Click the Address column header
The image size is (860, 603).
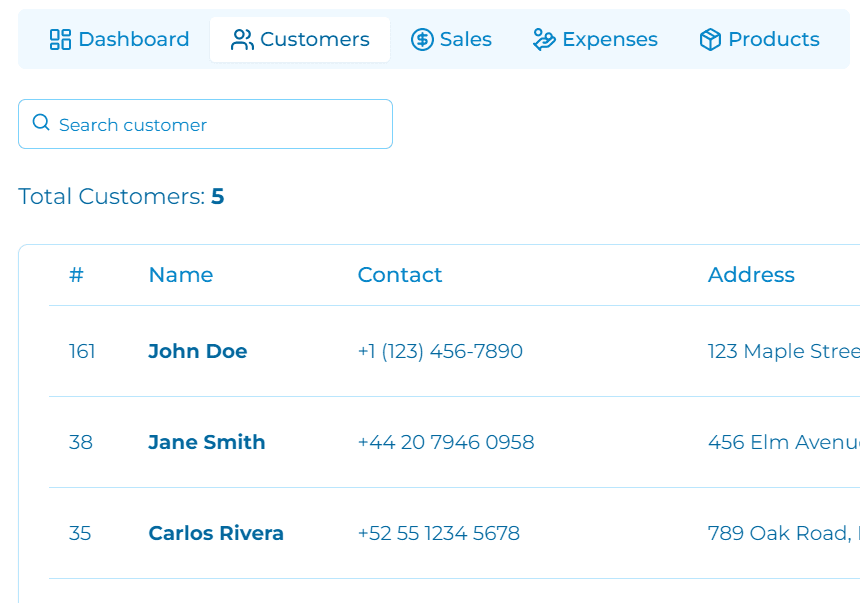point(750,275)
